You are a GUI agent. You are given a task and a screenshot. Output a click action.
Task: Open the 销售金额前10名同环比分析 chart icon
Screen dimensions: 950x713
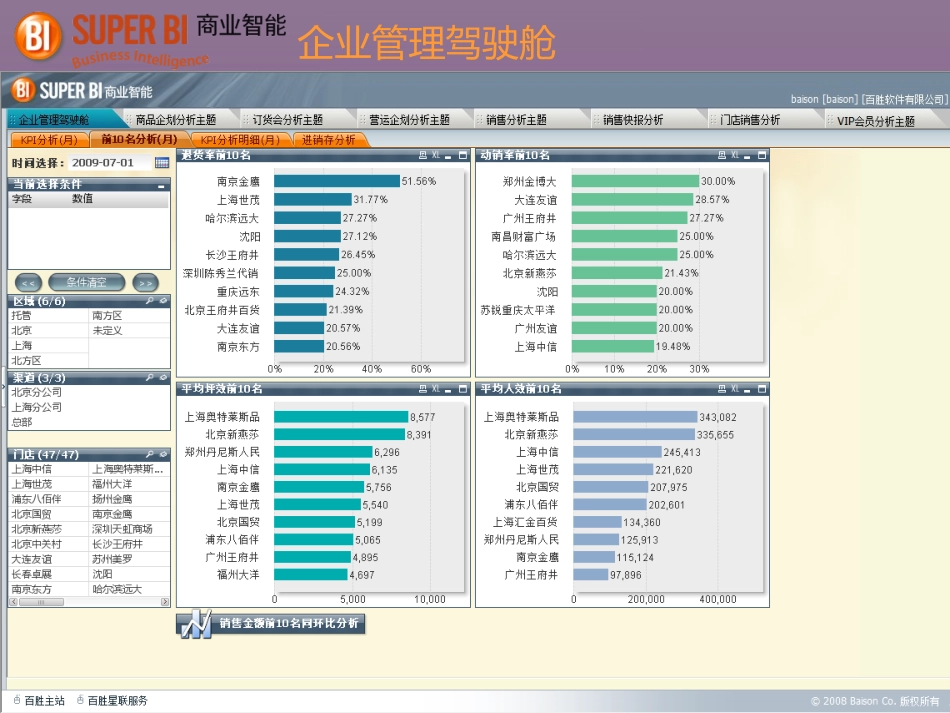[x=196, y=624]
